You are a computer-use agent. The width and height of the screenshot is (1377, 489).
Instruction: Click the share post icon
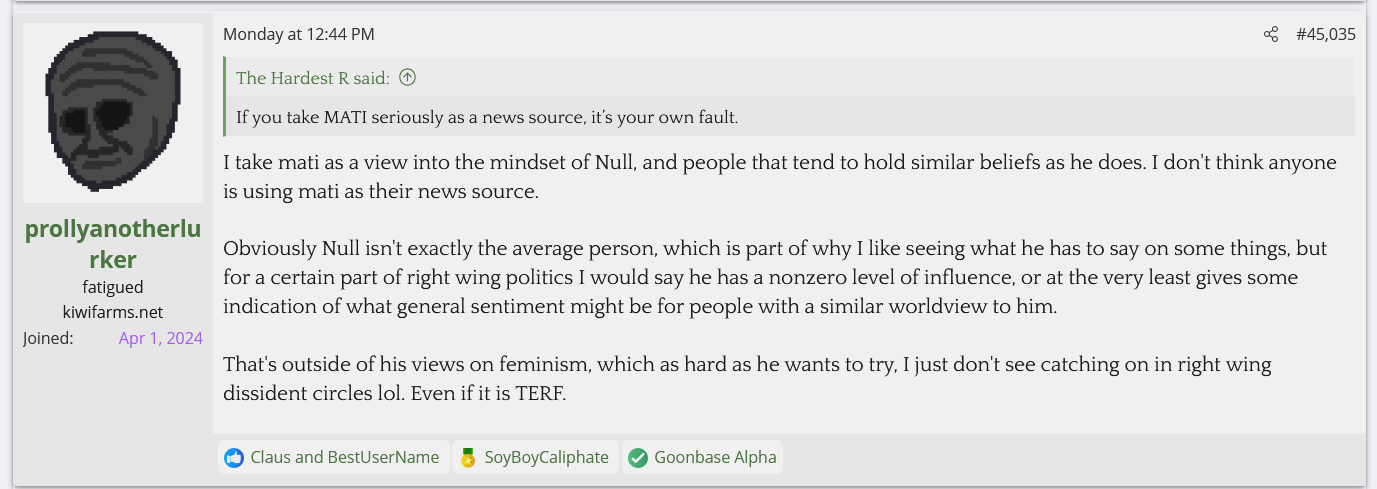click(x=1271, y=34)
